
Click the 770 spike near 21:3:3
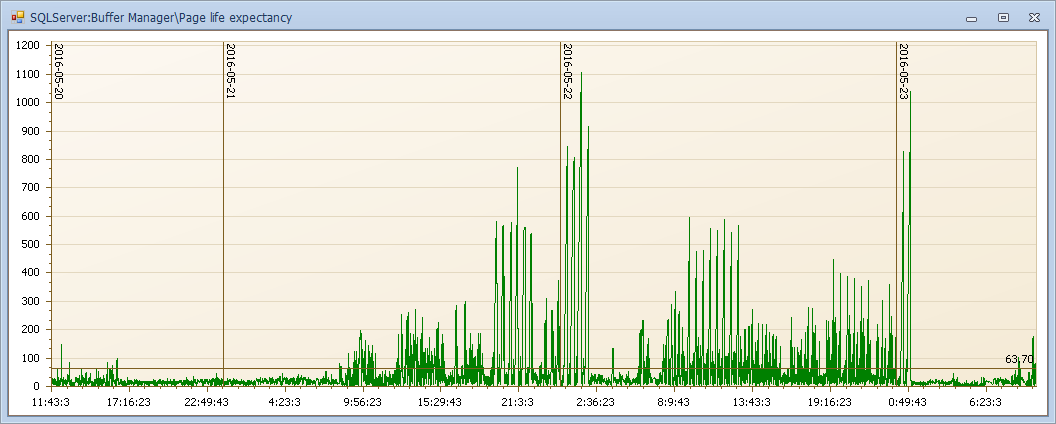(517, 277)
